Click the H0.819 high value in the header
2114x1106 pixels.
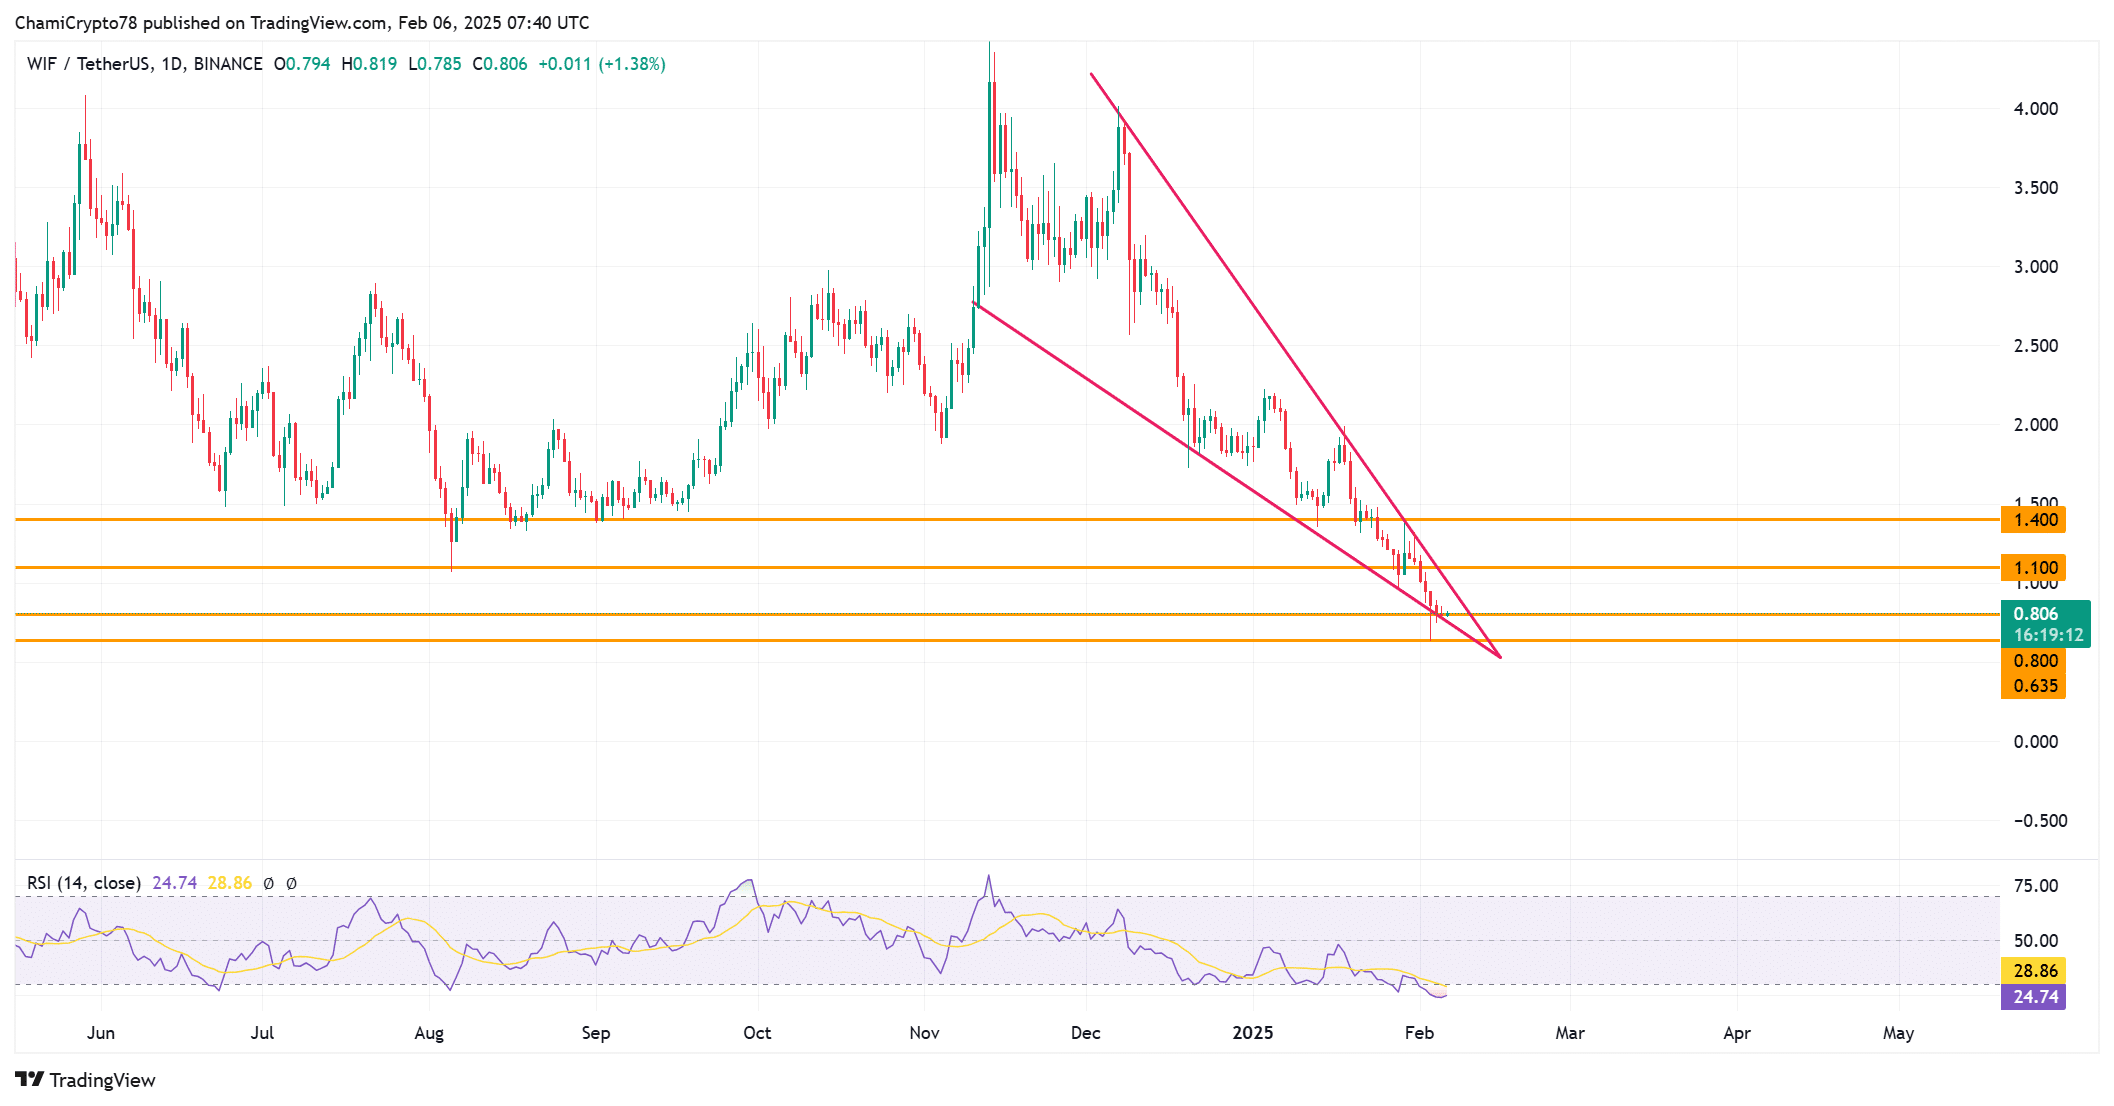[369, 64]
